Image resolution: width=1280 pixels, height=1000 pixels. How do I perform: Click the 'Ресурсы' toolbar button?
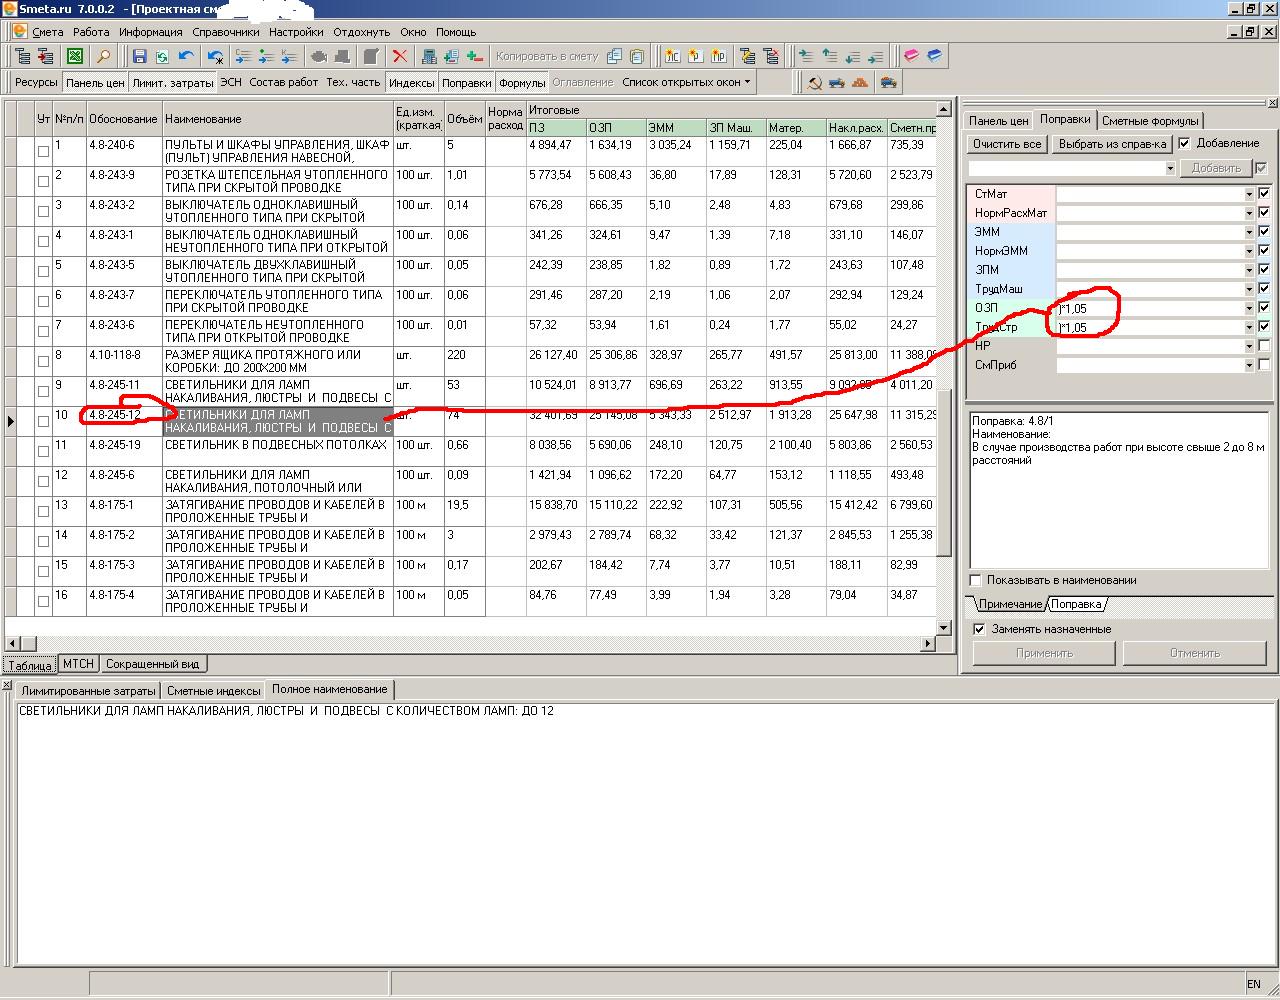[x=36, y=82]
